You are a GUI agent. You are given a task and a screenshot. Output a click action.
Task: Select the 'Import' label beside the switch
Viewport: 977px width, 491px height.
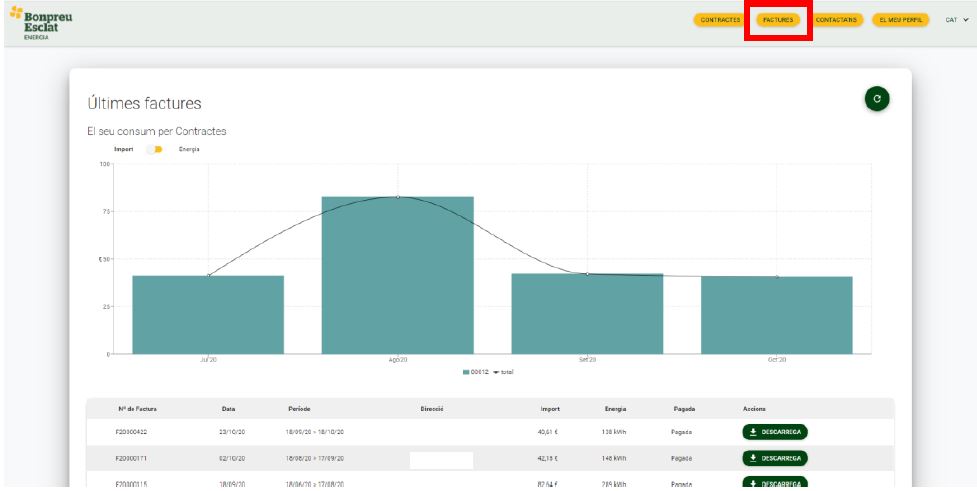tap(123, 149)
